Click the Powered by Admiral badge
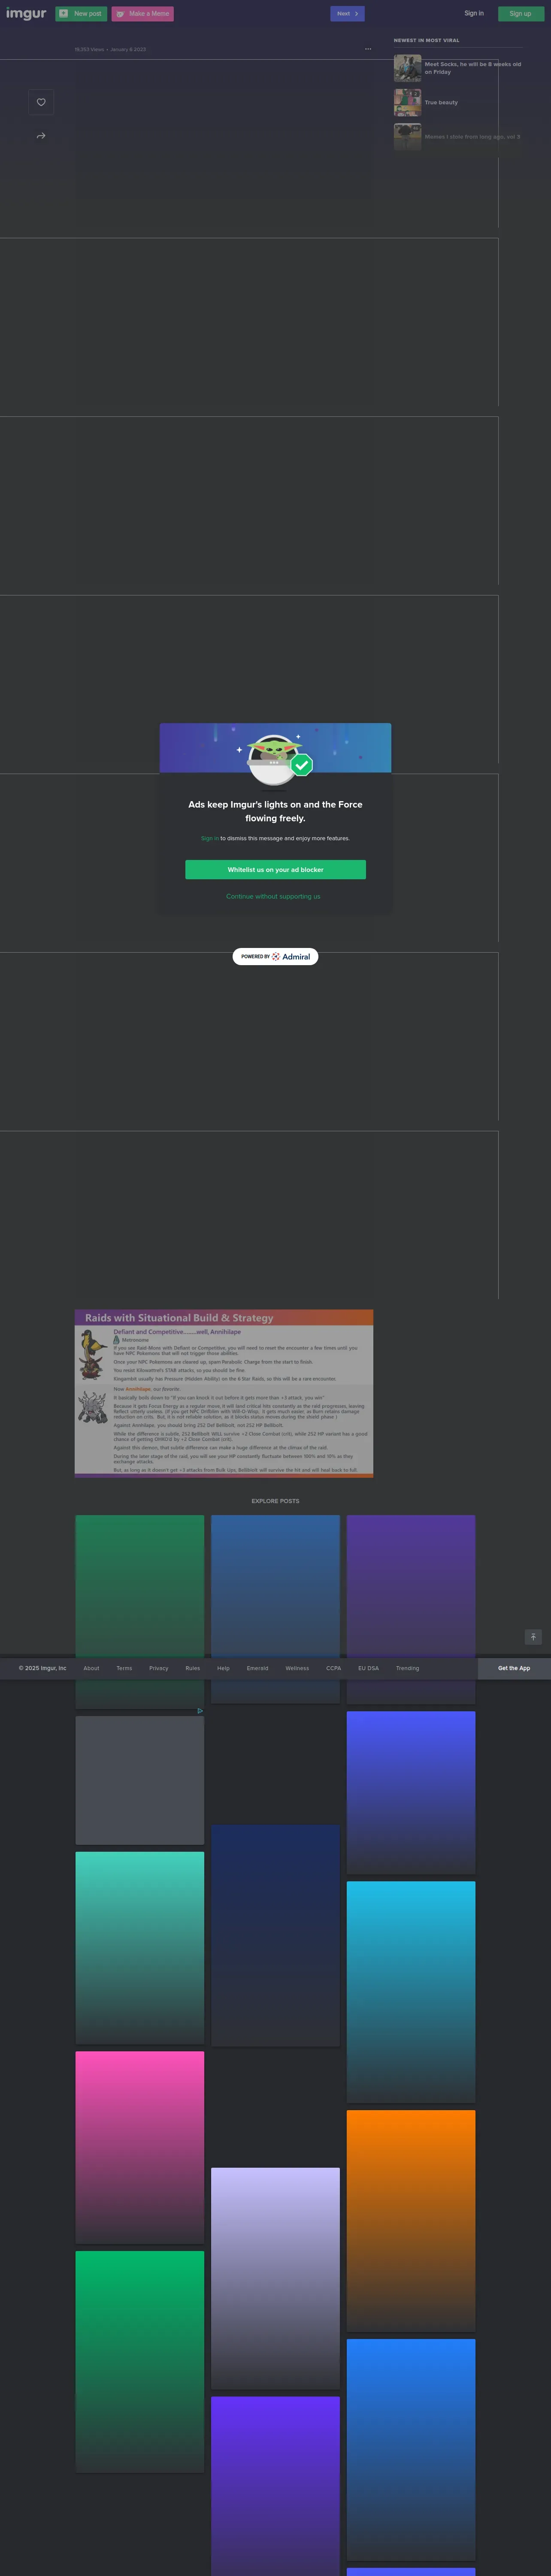Image resolution: width=551 pixels, height=2576 pixels. [275, 957]
